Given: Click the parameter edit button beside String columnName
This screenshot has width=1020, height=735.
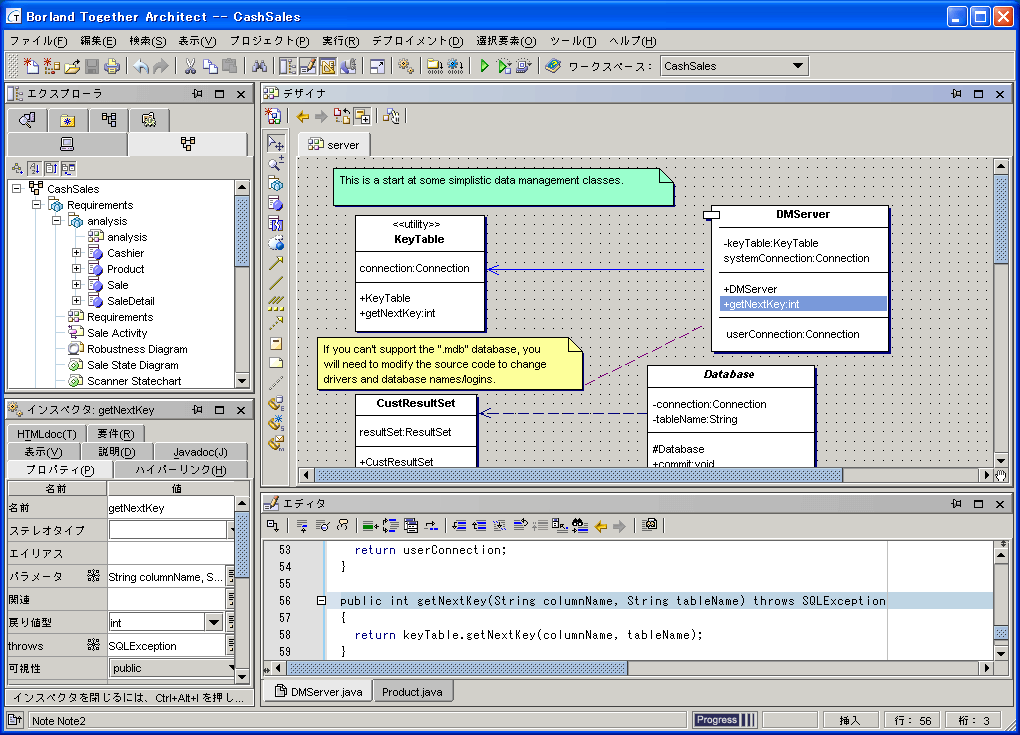Looking at the screenshot, I should point(230,576).
